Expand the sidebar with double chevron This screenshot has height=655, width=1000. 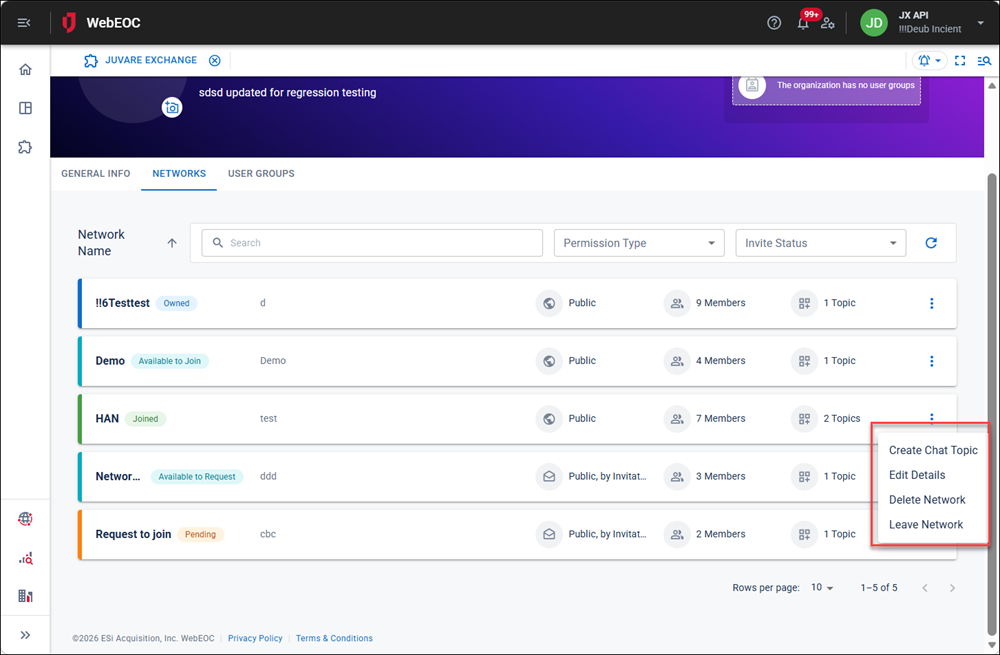25,635
